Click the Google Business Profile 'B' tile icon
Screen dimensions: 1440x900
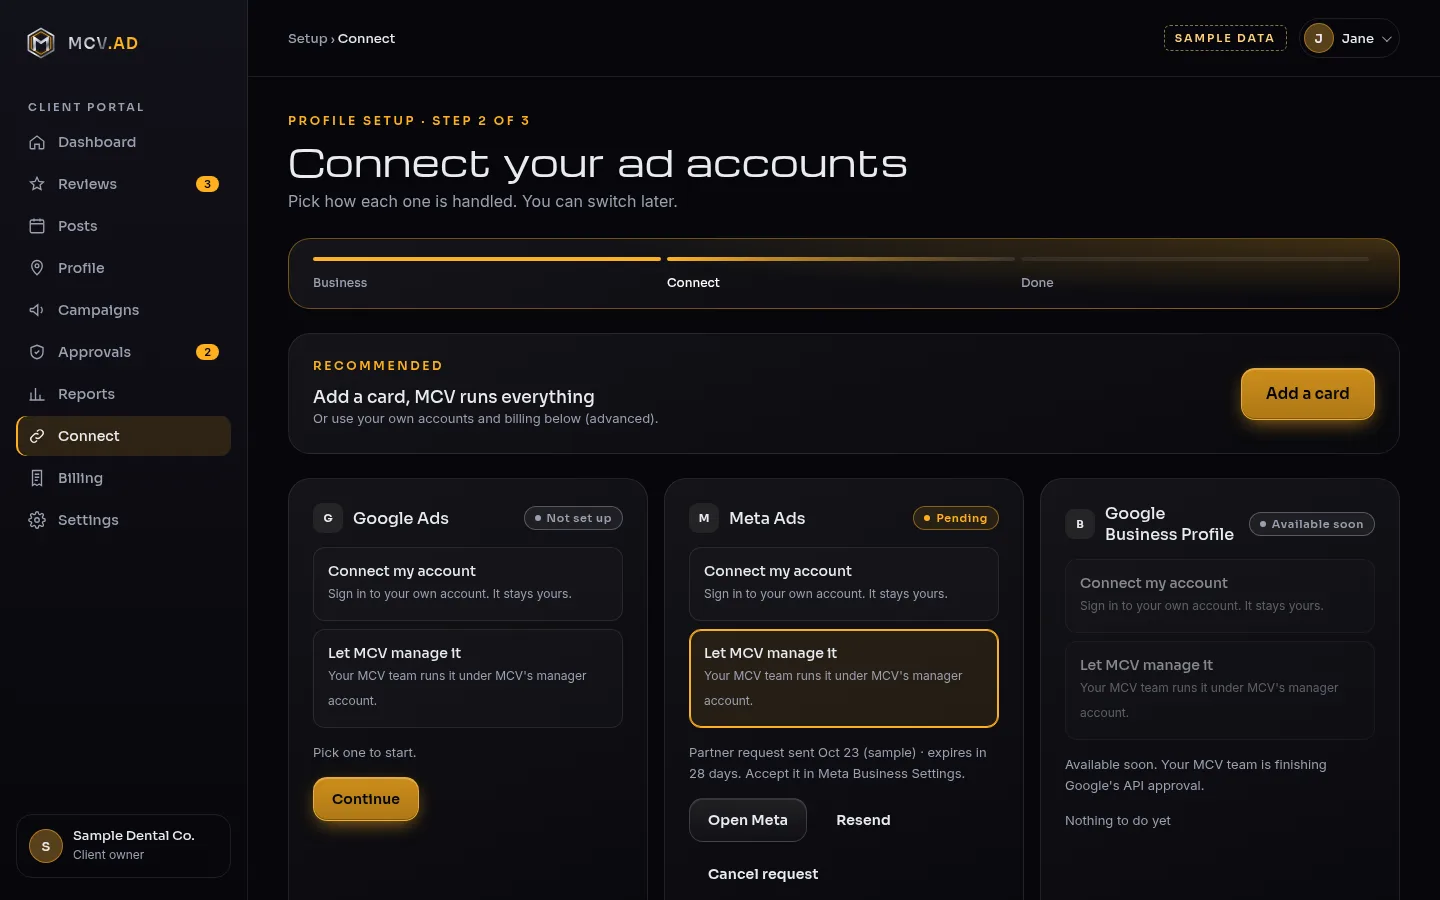[x=1080, y=524]
